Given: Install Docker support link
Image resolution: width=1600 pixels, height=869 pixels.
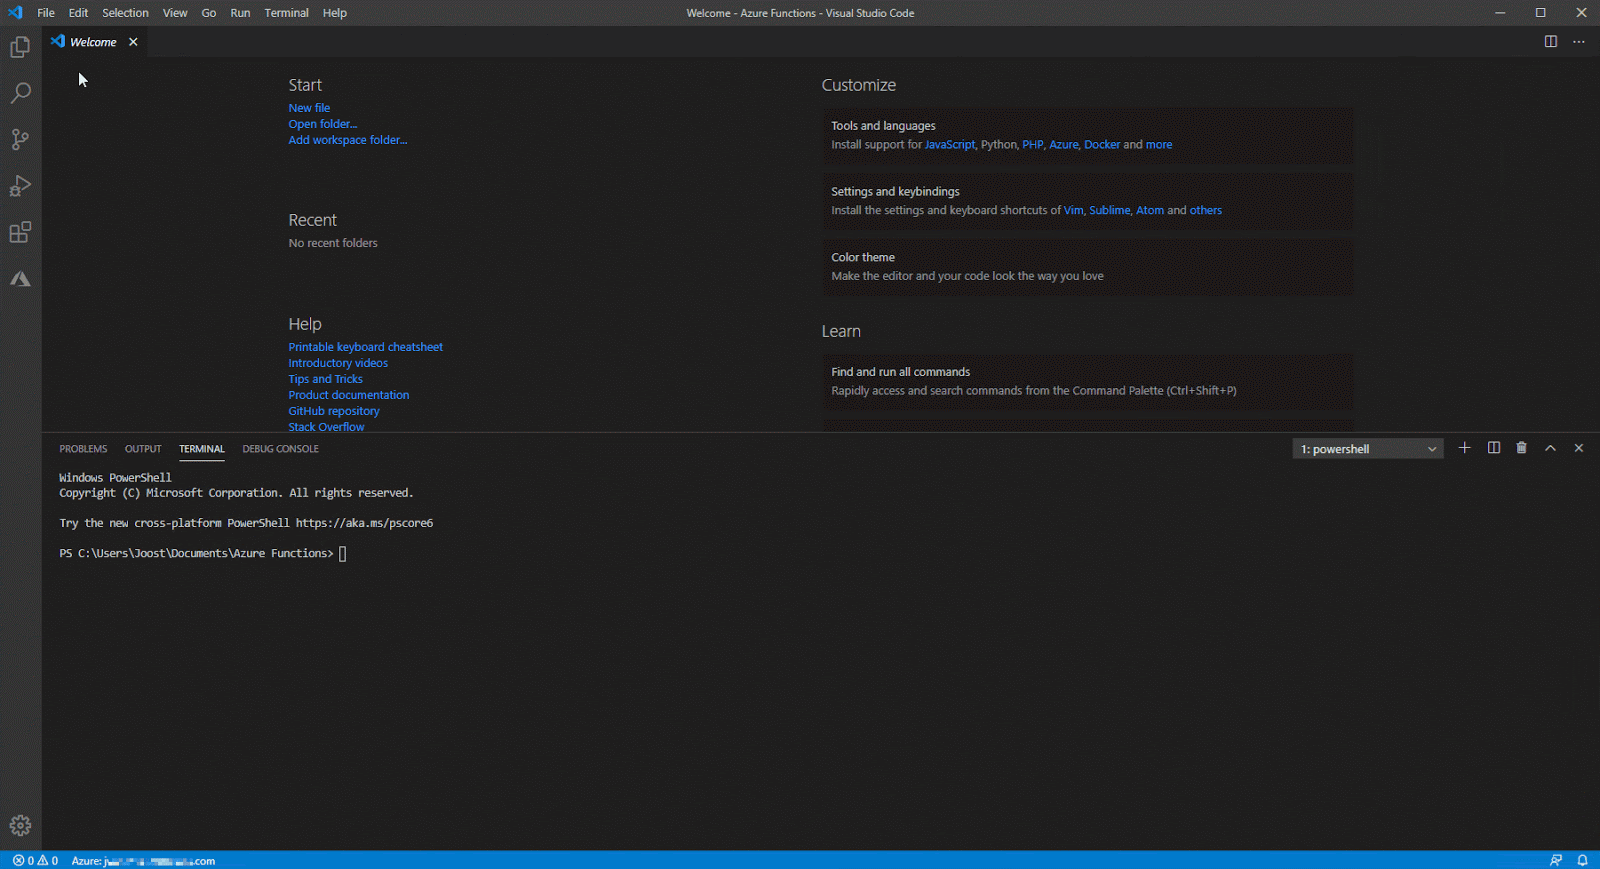Looking at the screenshot, I should 1102,145.
